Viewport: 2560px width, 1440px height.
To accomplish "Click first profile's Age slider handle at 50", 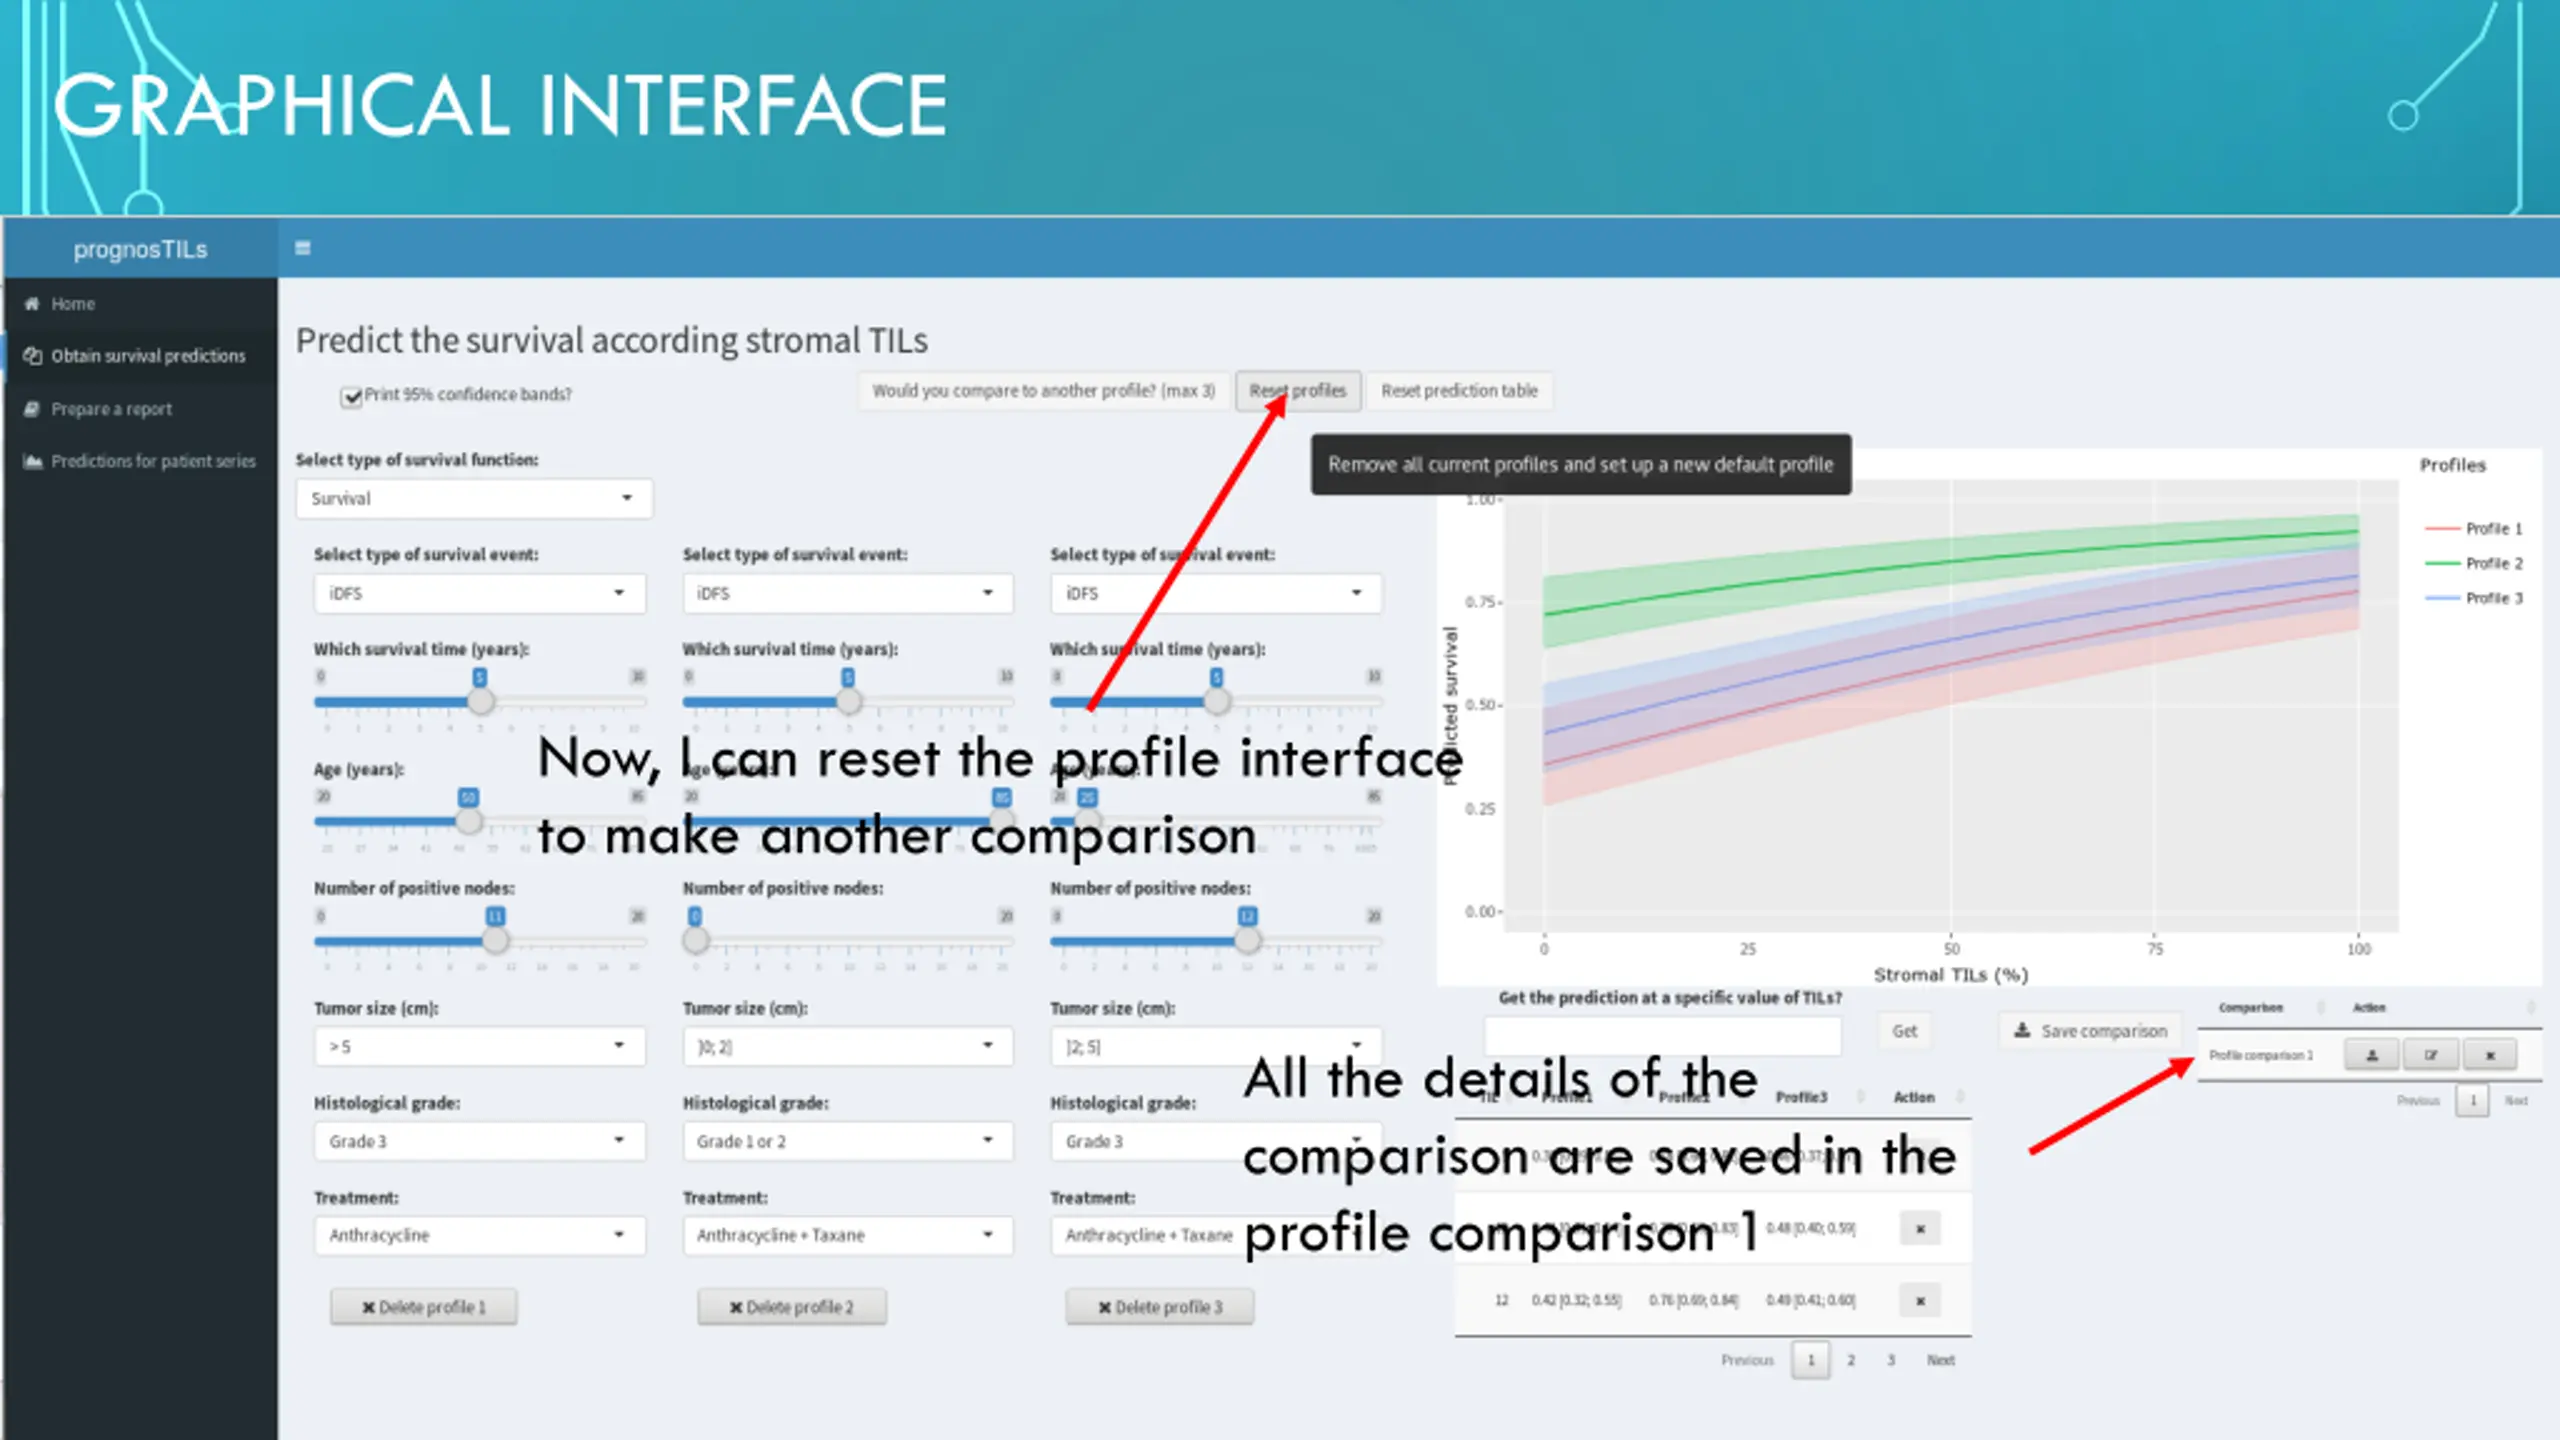I will click(x=468, y=821).
